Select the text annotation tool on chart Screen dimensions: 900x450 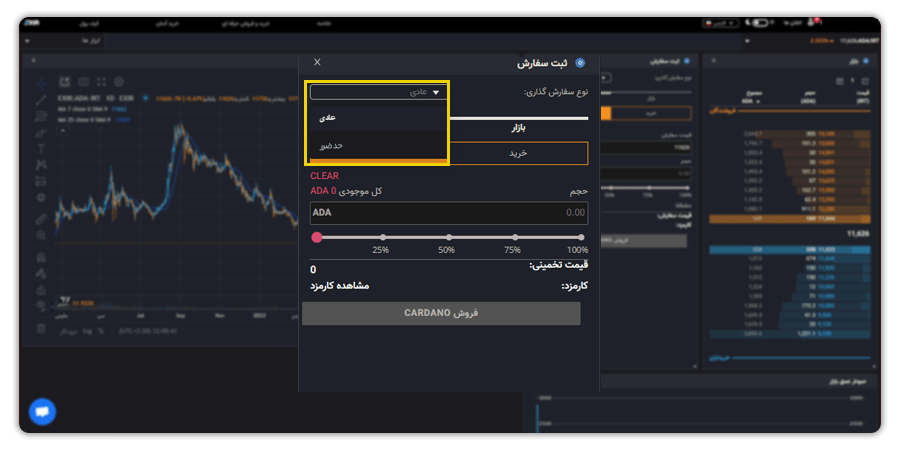coord(41,149)
